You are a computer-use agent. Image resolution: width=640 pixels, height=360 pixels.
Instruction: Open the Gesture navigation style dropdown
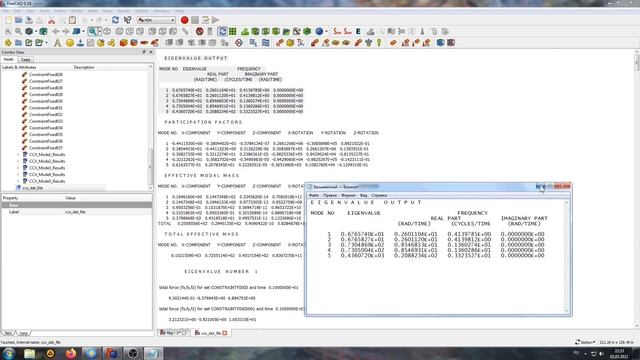click(x=585, y=342)
